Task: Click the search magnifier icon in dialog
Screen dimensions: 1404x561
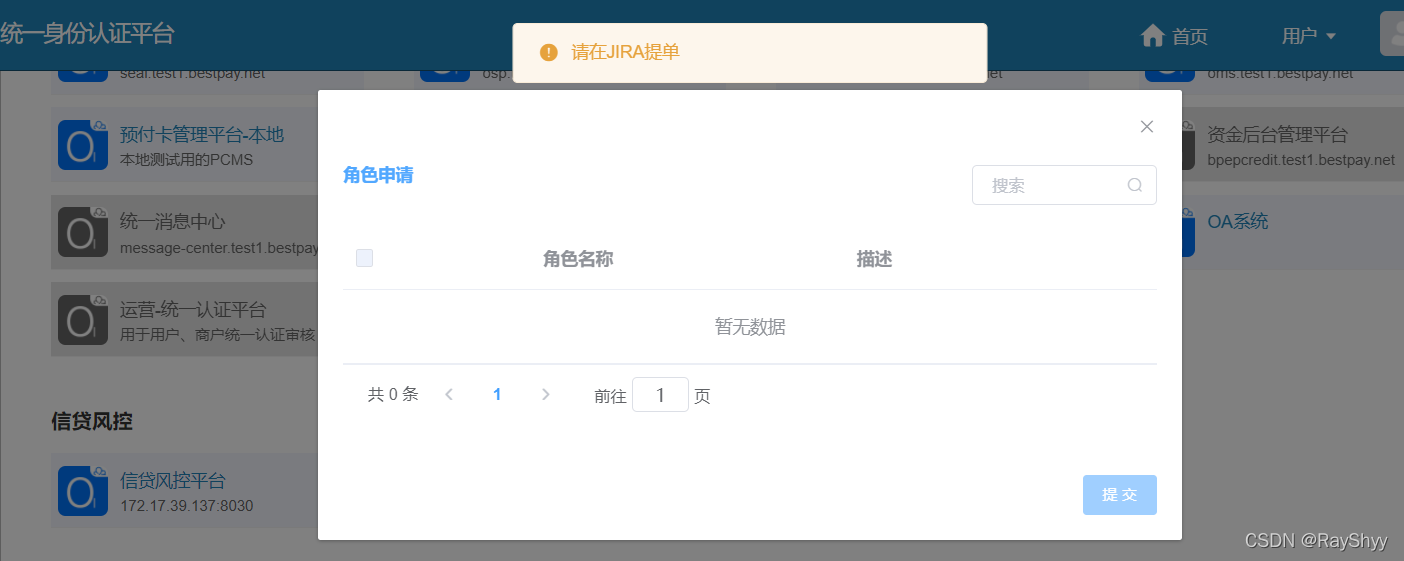Action: click(1135, 185)
